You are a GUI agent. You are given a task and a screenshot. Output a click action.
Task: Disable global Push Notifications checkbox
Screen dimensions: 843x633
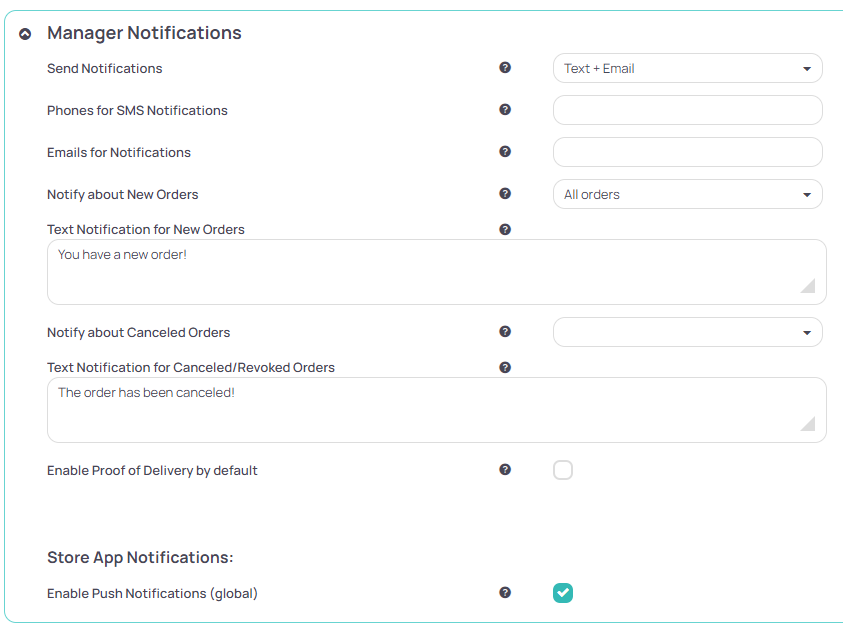point(563,593)
